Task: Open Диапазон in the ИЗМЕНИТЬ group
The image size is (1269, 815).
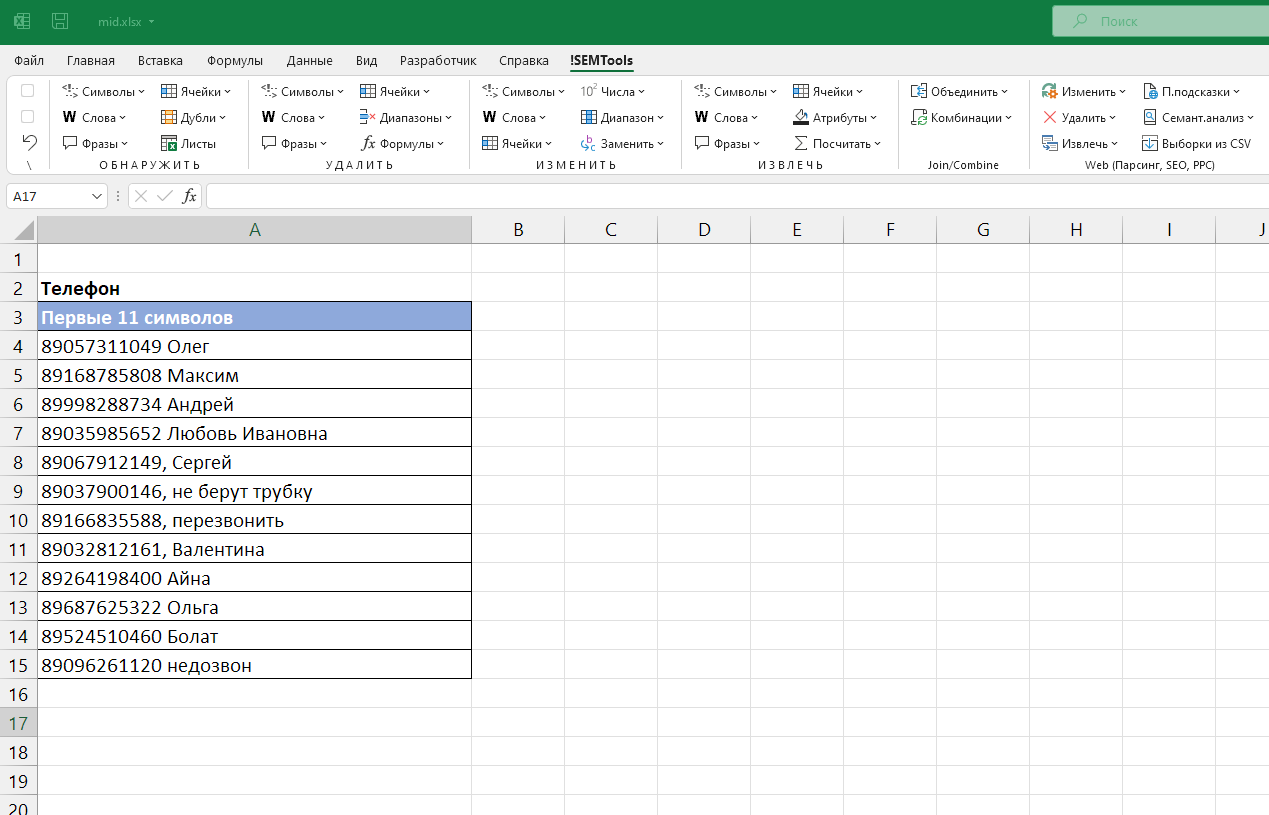Action: [x=622, y=117]
